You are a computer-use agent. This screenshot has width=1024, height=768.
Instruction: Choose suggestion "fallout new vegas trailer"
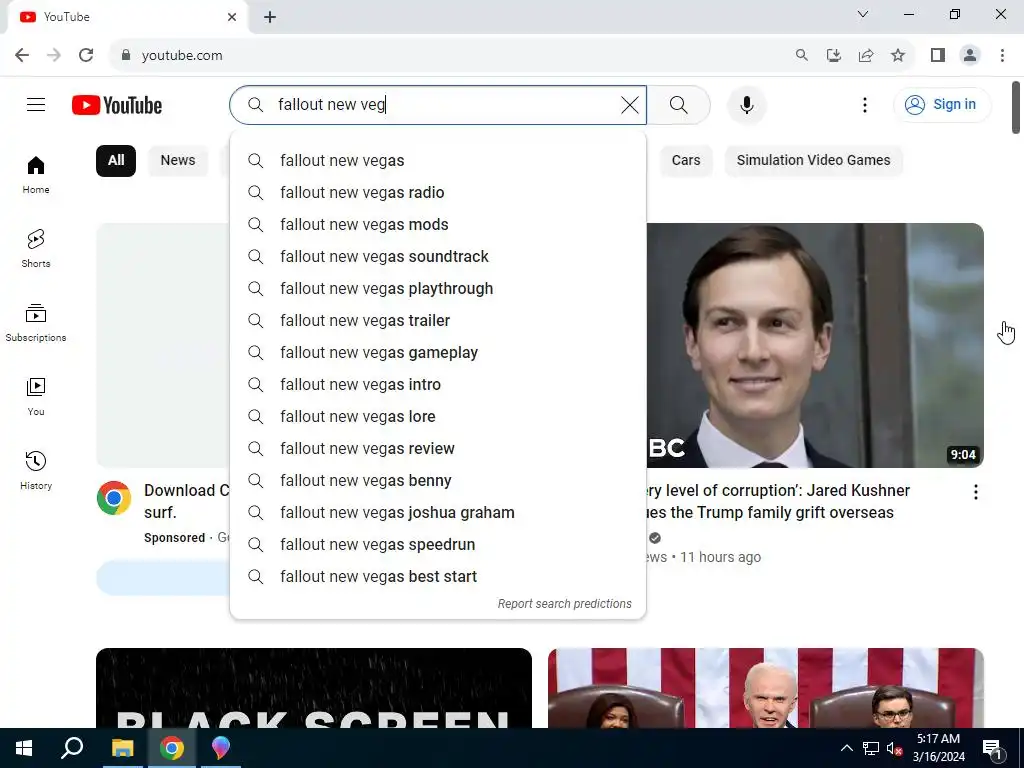coord(438,321)
